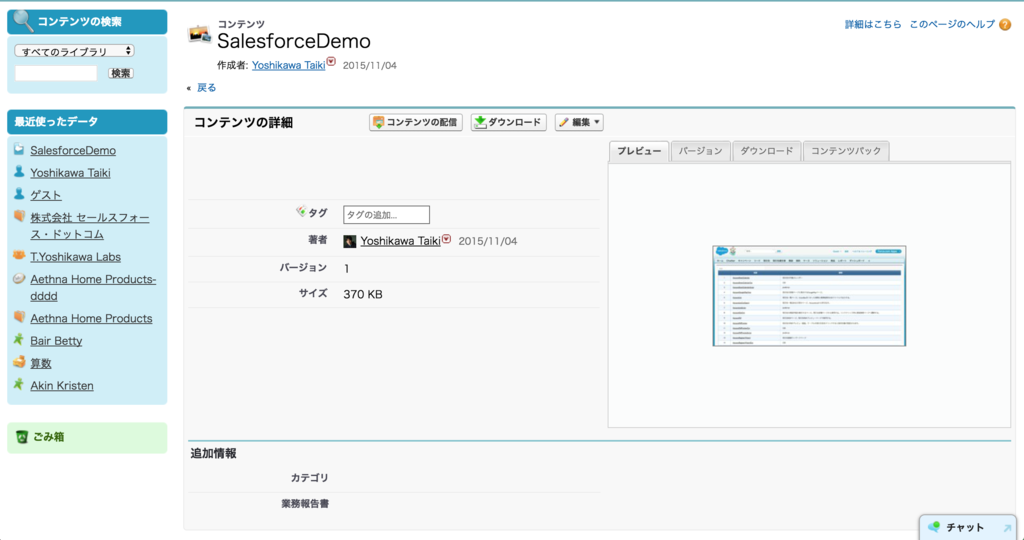1024x540 pixels.
Task: Click the lead icon beside Bair Betty
Action: [19, 340]
